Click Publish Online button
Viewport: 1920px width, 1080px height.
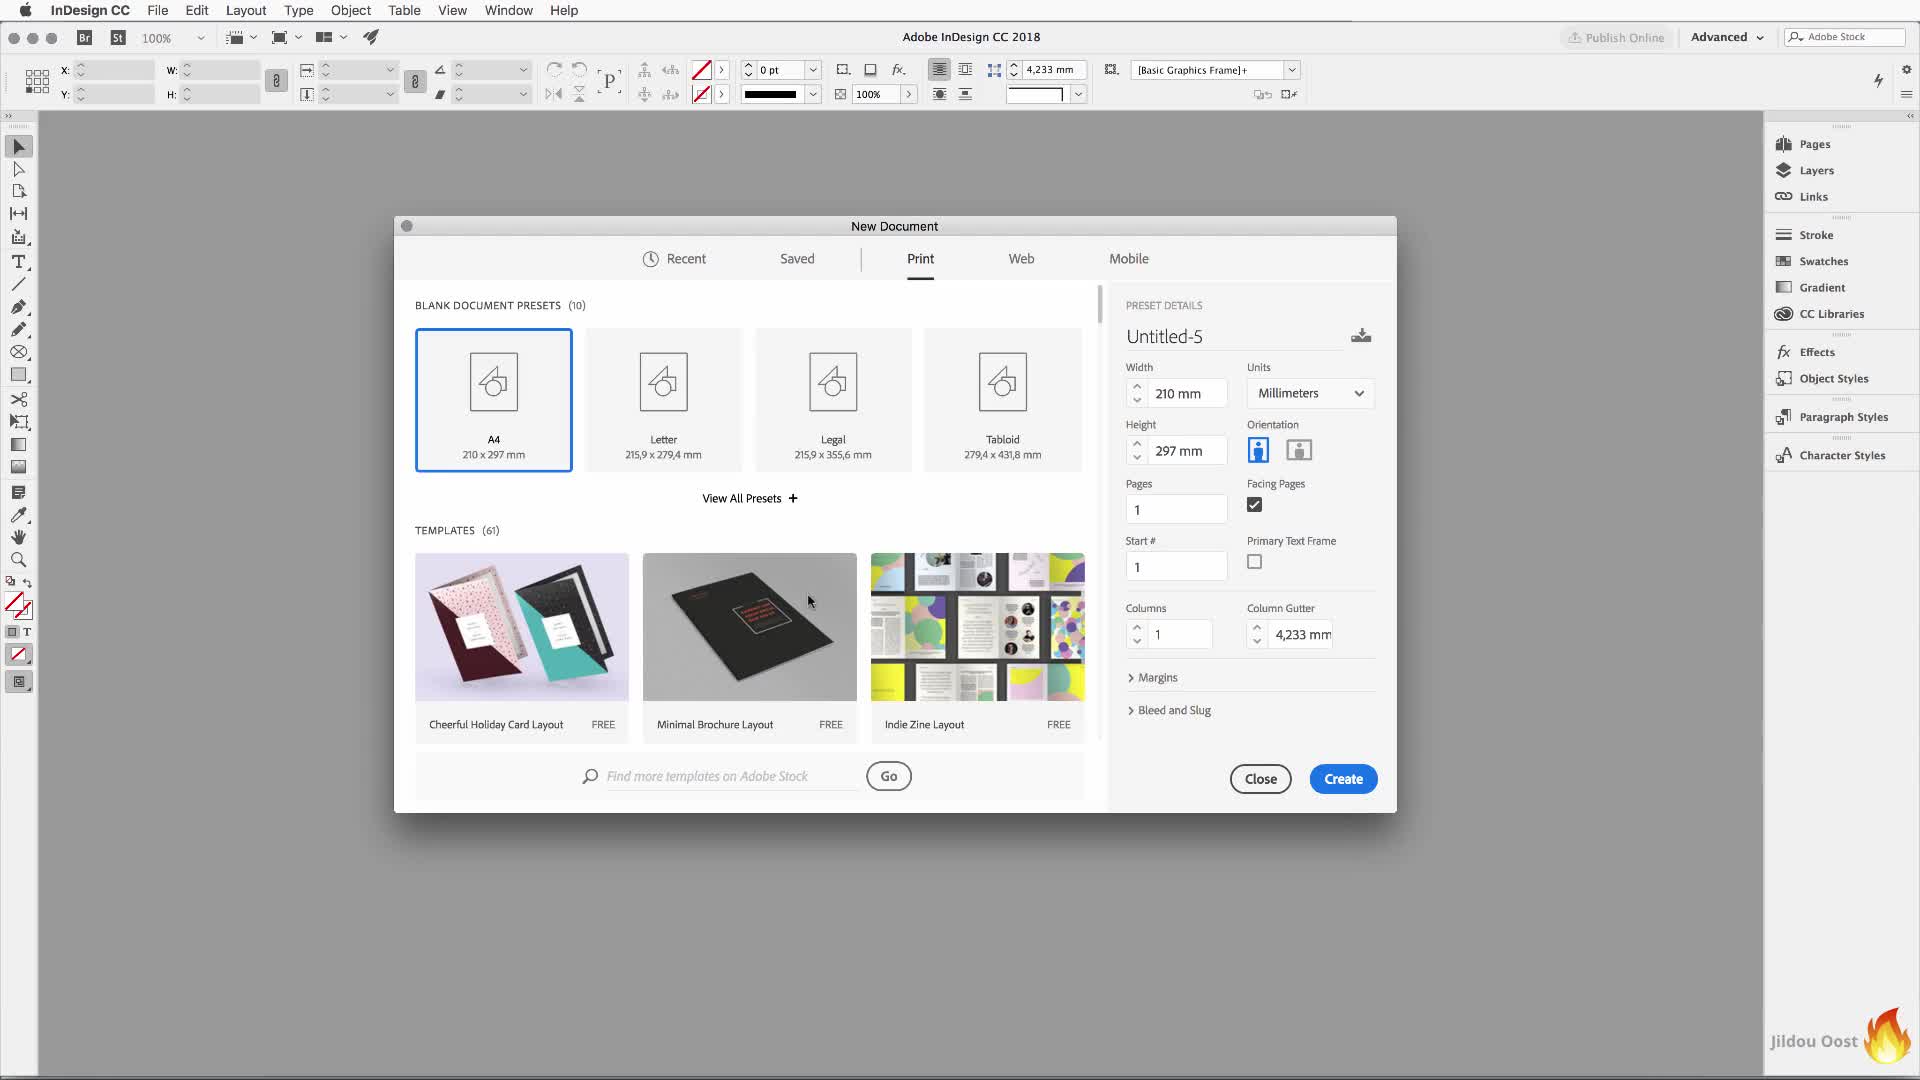(x=1616, y=37)
